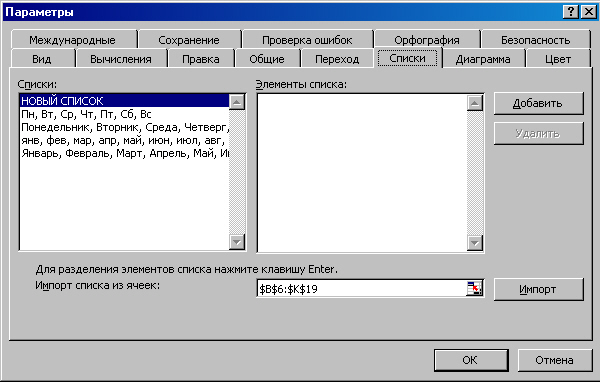Click the up arrow of Списки scrollbar
This screenshot has width=600, height=382.
pos(237,102)
